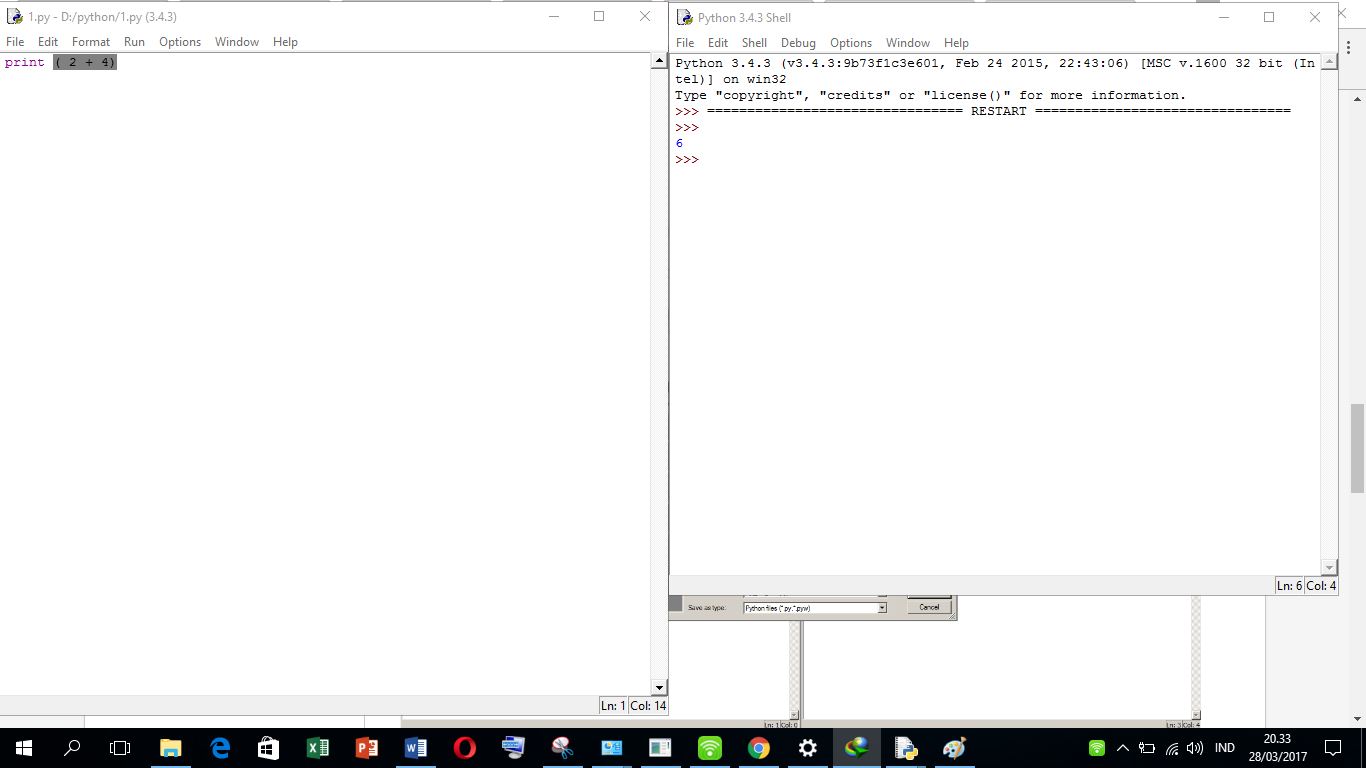1366x768 pixels.
Task: Click the editor's vertical scrollbar down arrow
Action: point(659,688)
